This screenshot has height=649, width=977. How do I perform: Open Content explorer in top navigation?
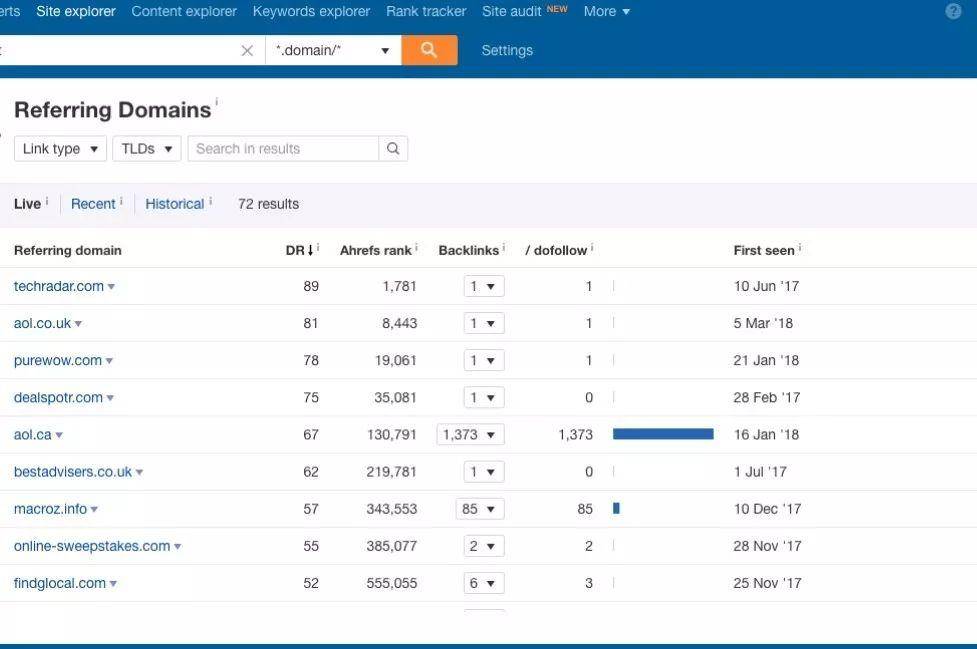click(x=184, y=11)
